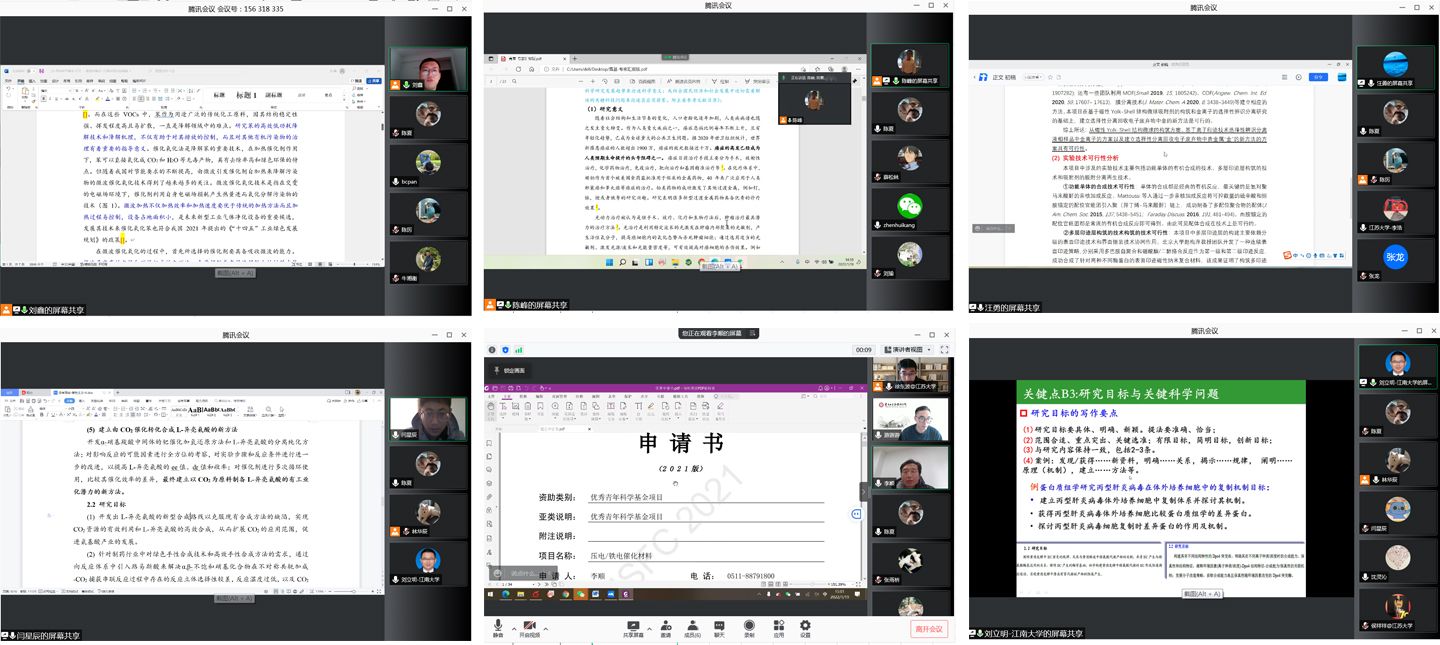This screenshot has height=645, width=1440.
Task: Click the red 离开会议 leave button
Action: pyautogui.click(x=929, y=629)
